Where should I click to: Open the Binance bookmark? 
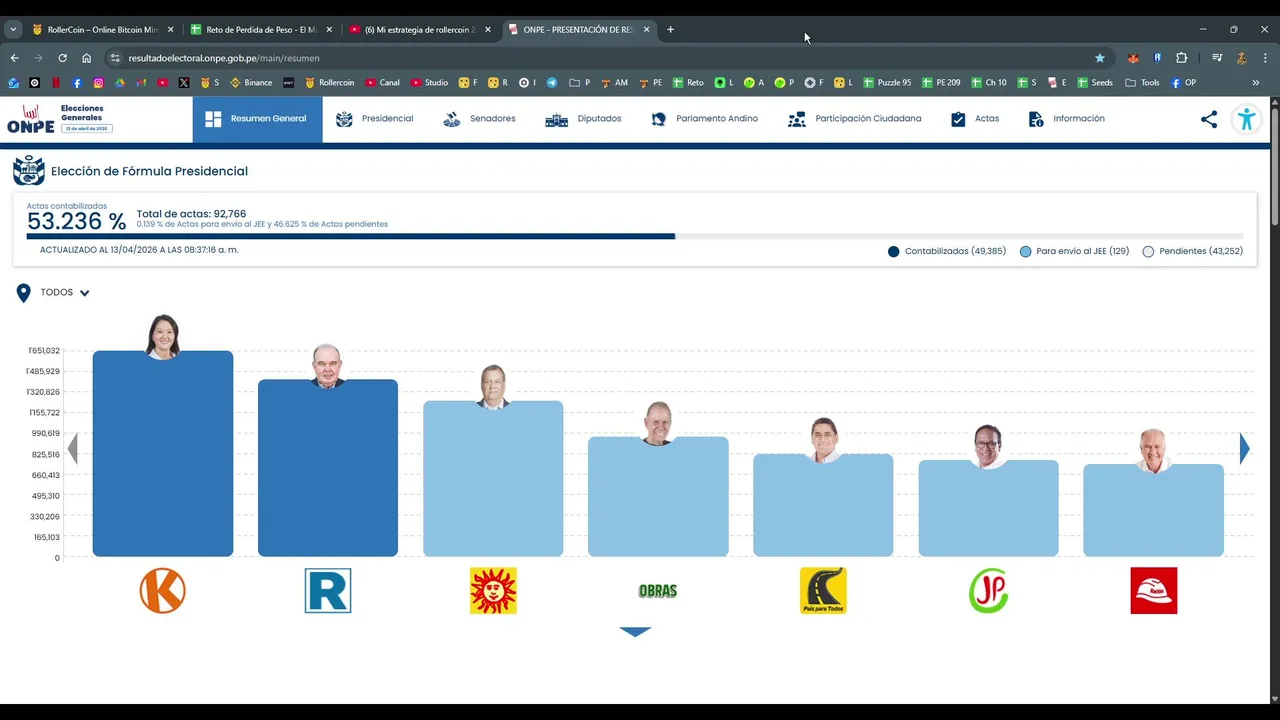[x=251, y=83]
